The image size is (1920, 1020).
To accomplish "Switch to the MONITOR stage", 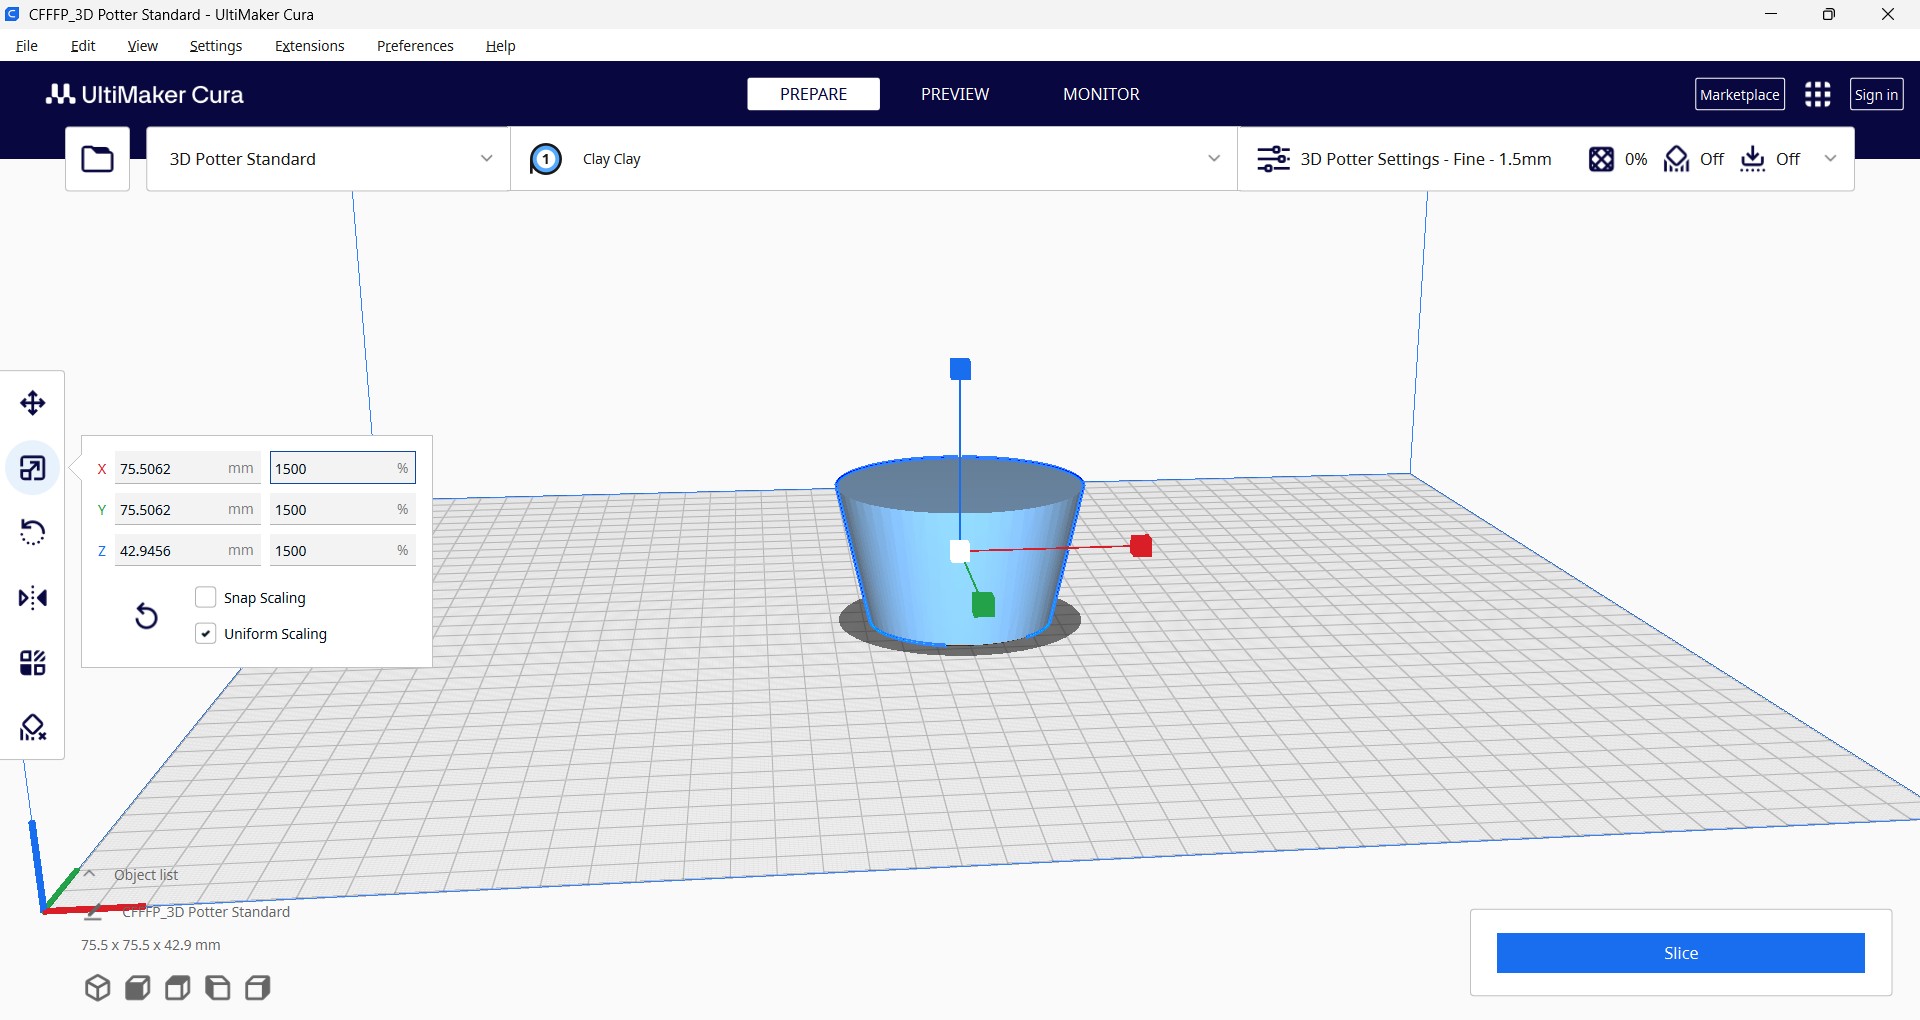I will (1101, 94).
